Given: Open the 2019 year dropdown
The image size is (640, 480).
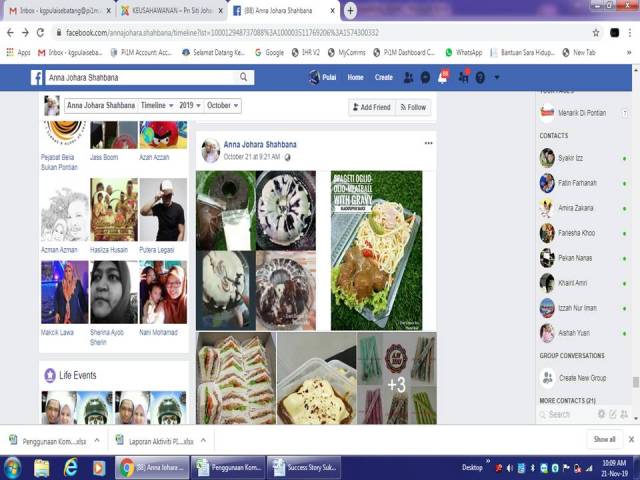Looking at the screenshot, I should coord(189,105).
